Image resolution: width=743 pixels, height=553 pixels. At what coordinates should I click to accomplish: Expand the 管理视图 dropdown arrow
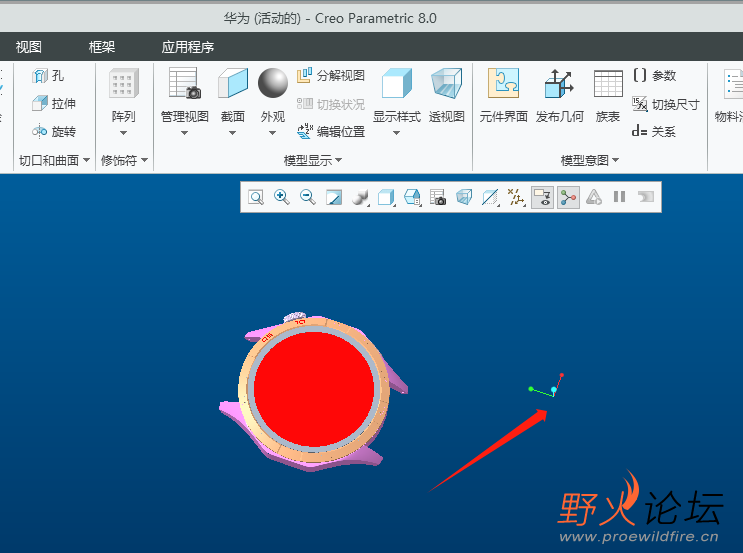(185, 133)
